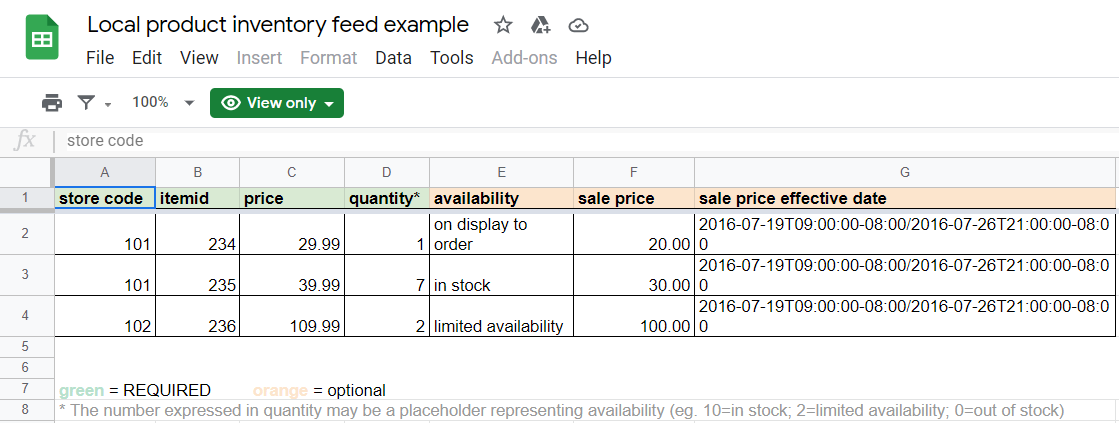Click the print icon in toolbar
Viewport: 1119px width, 423px height.
coord(52,103)
